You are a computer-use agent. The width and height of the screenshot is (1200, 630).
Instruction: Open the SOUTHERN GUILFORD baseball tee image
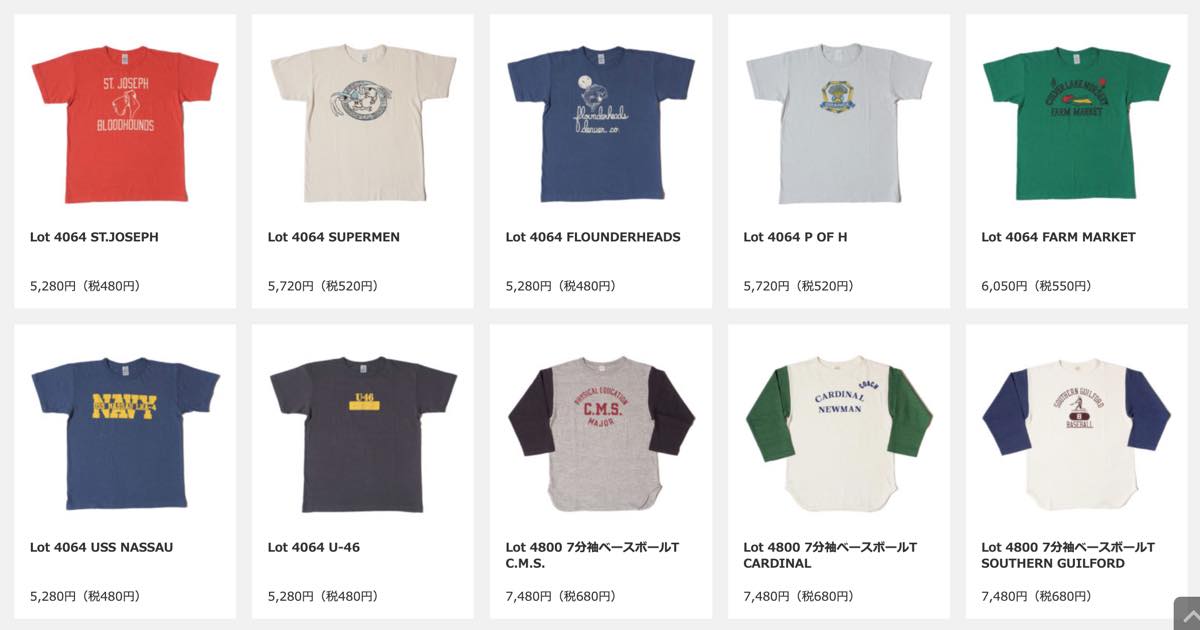tap(1077, 434)
